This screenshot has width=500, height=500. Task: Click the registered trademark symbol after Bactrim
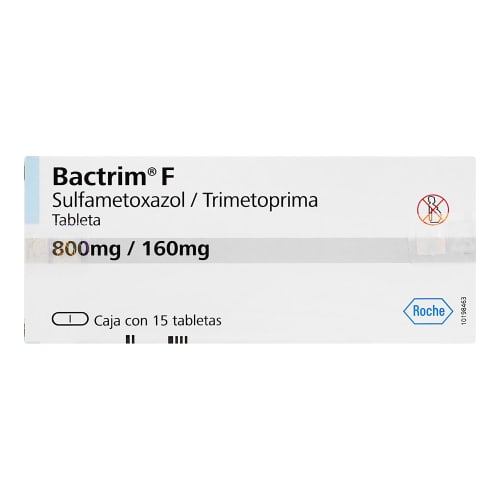click(151, 172)
